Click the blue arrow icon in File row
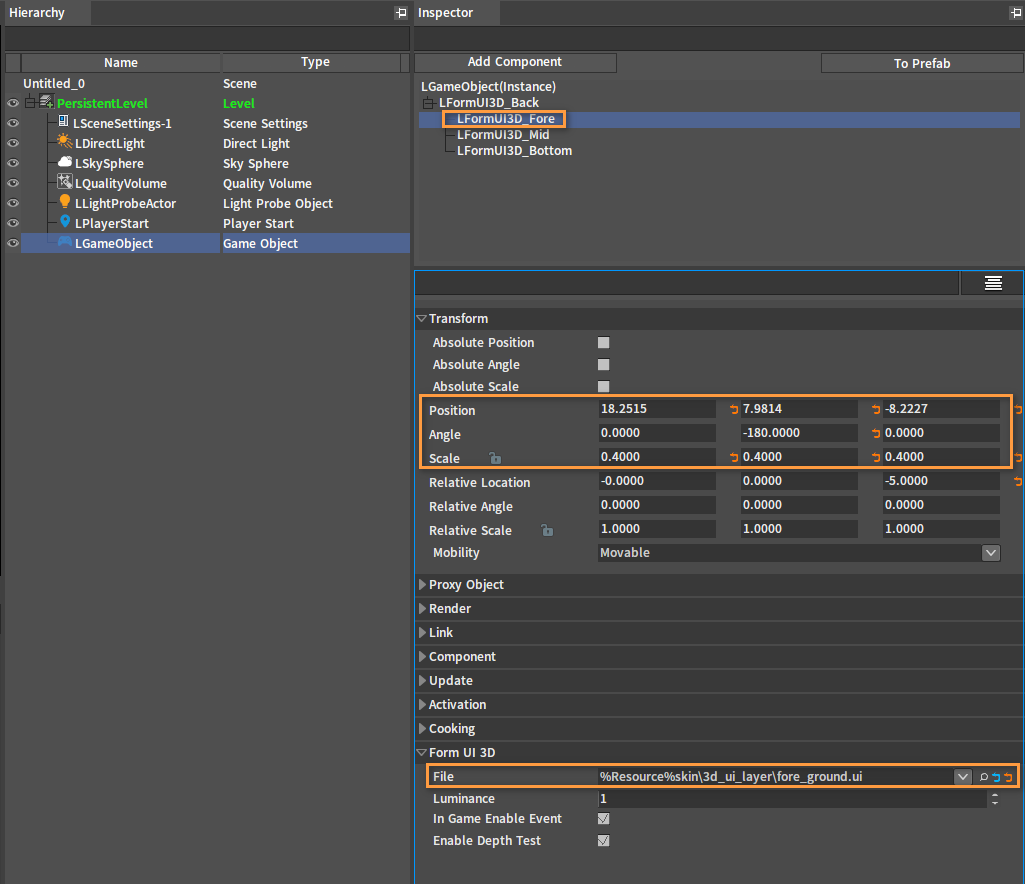Image resolution: width=1025 pixels, height=884 pixels. coord(996,777)
